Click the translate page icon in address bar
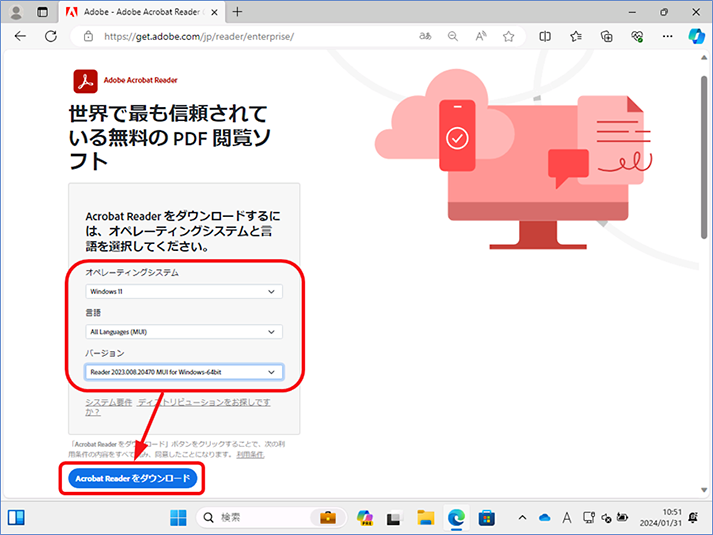The width and height of the screenshot is (713, 535). tap(425, 36)
